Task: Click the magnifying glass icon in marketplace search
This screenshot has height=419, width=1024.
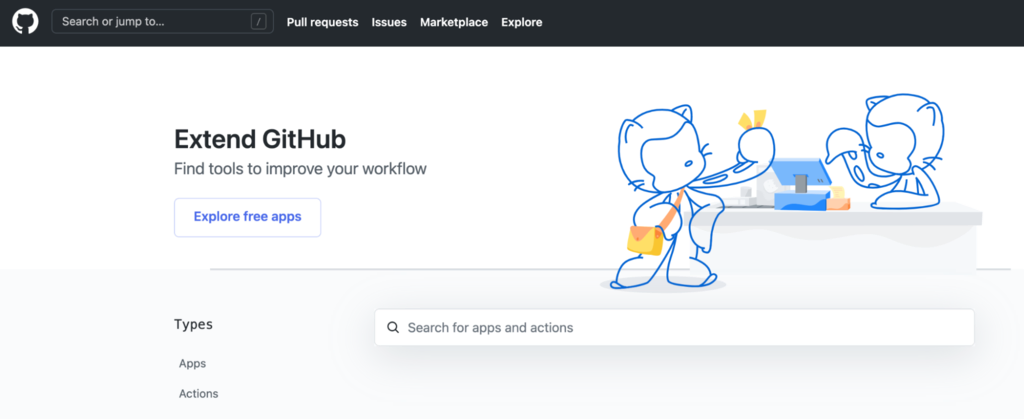Action: [393, 327]
